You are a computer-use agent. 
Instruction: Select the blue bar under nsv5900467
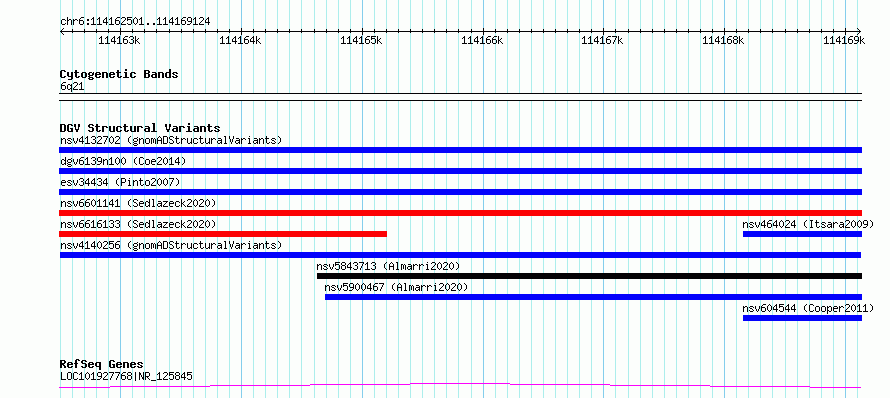[594, 297]
